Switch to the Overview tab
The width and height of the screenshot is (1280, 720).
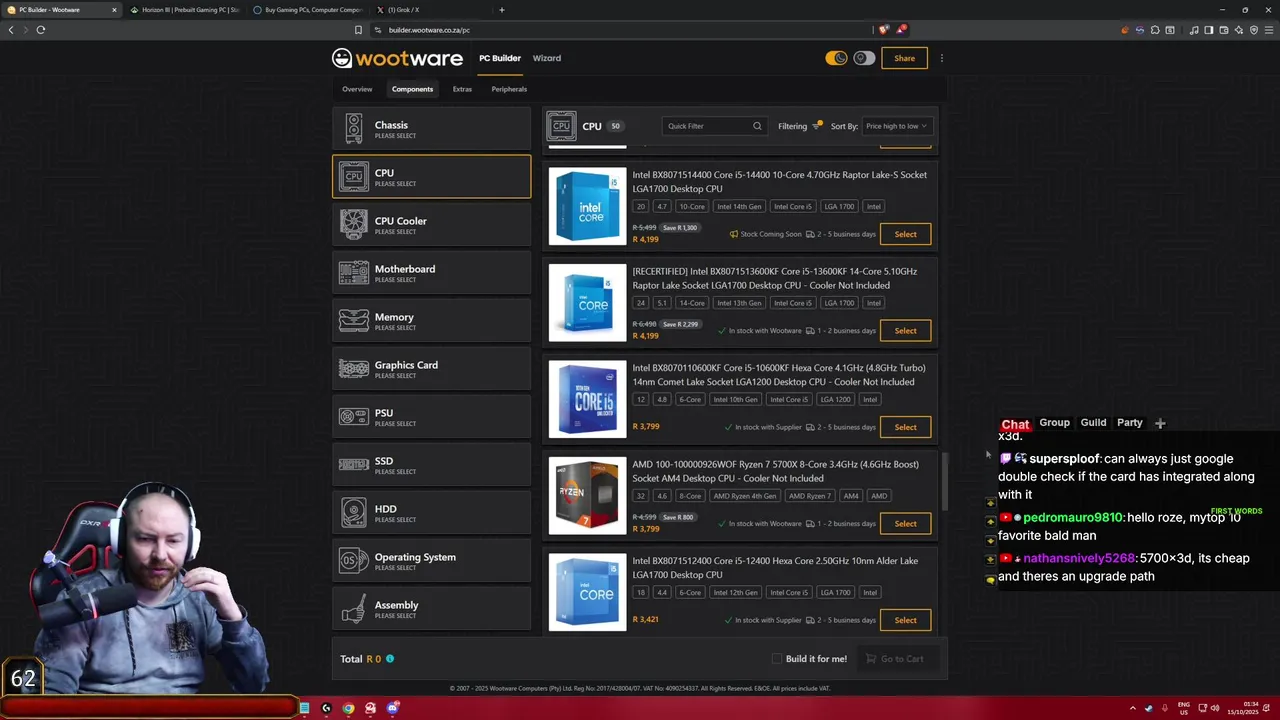click(x=357, y=89)
